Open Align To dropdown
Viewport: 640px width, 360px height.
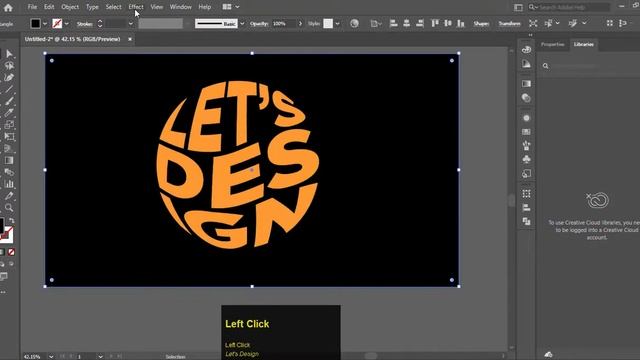tap(376, 24)
